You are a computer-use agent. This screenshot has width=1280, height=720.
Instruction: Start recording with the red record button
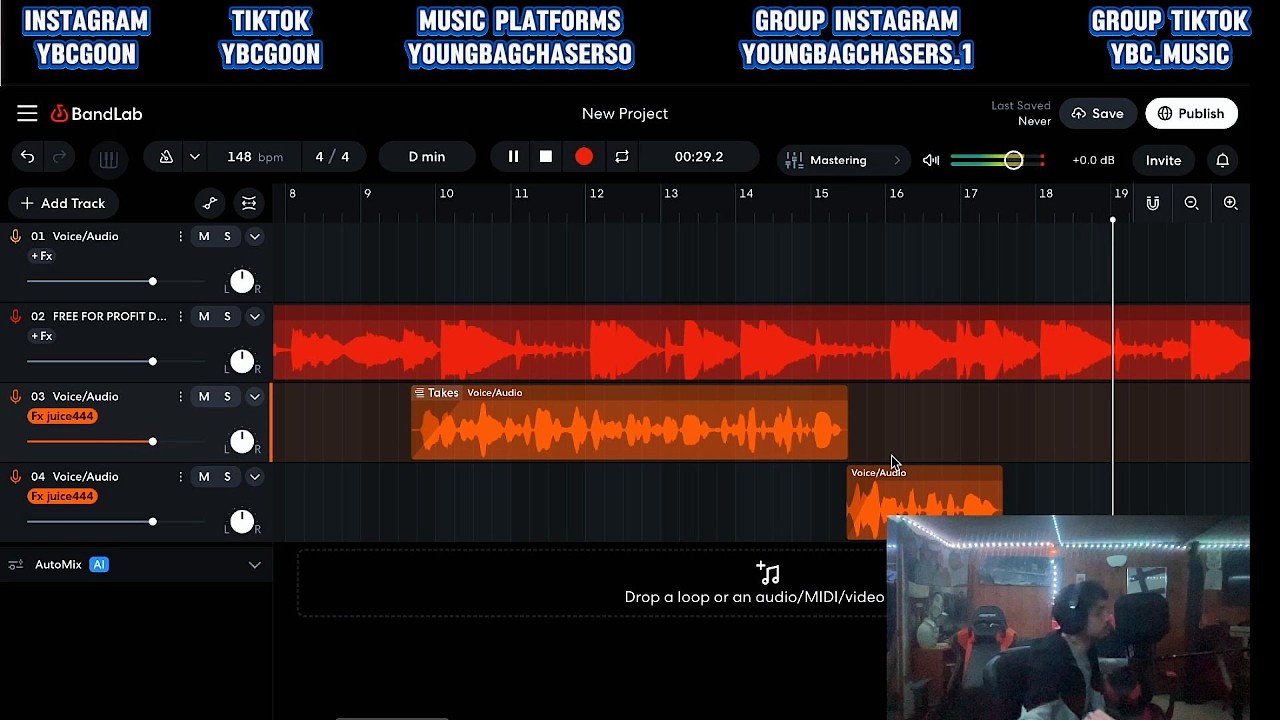click(584, 157)
